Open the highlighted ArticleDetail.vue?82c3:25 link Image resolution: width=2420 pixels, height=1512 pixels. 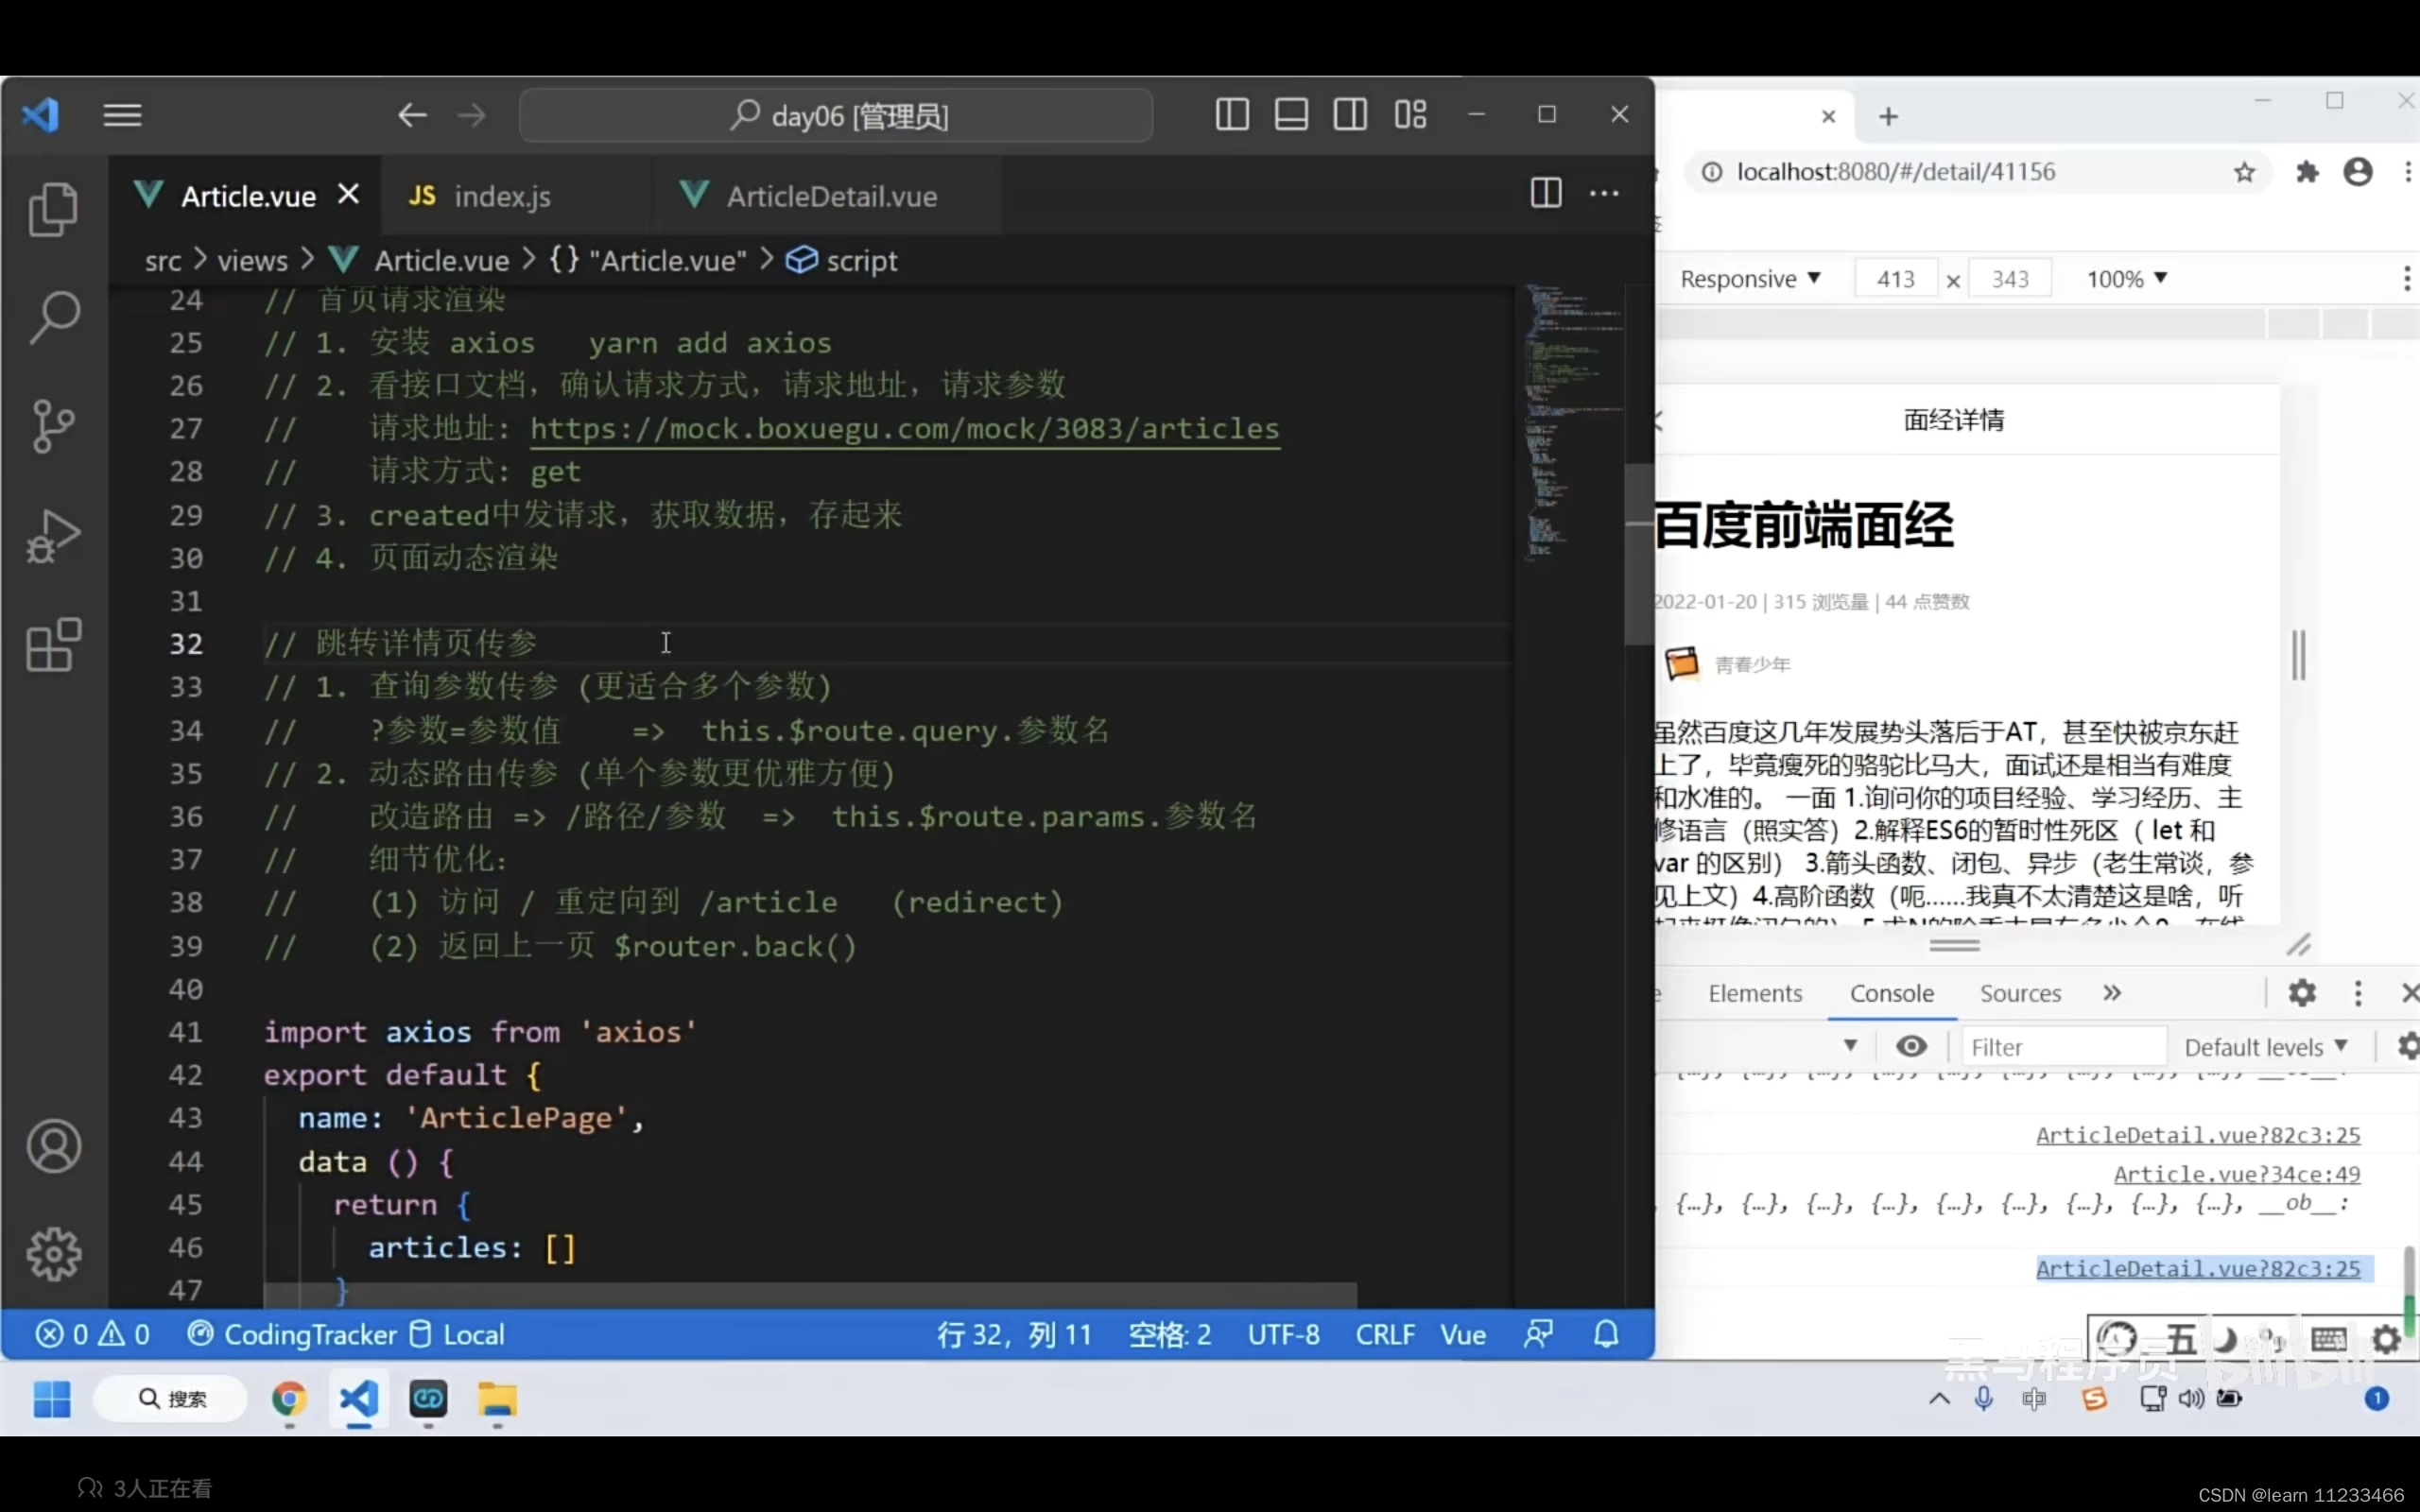tap(2198, 1269)
